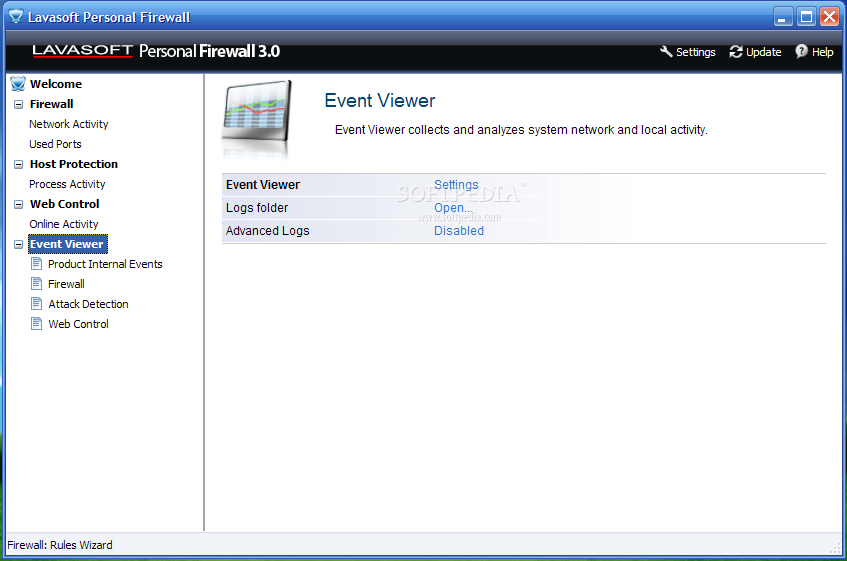Open Help from the top bar
The image size is (847, 561).
pyautogui.click(x=822, y=52)
